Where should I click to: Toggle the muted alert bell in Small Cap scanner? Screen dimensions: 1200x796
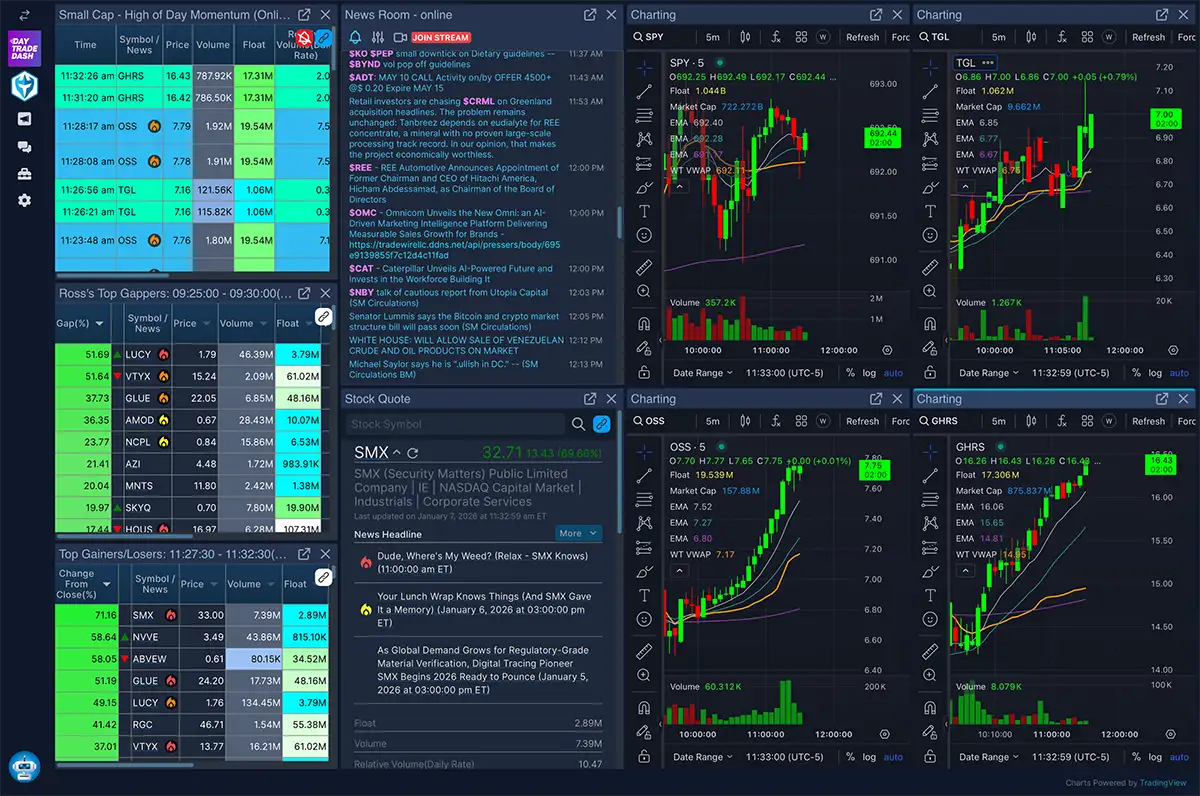[305, 37]
